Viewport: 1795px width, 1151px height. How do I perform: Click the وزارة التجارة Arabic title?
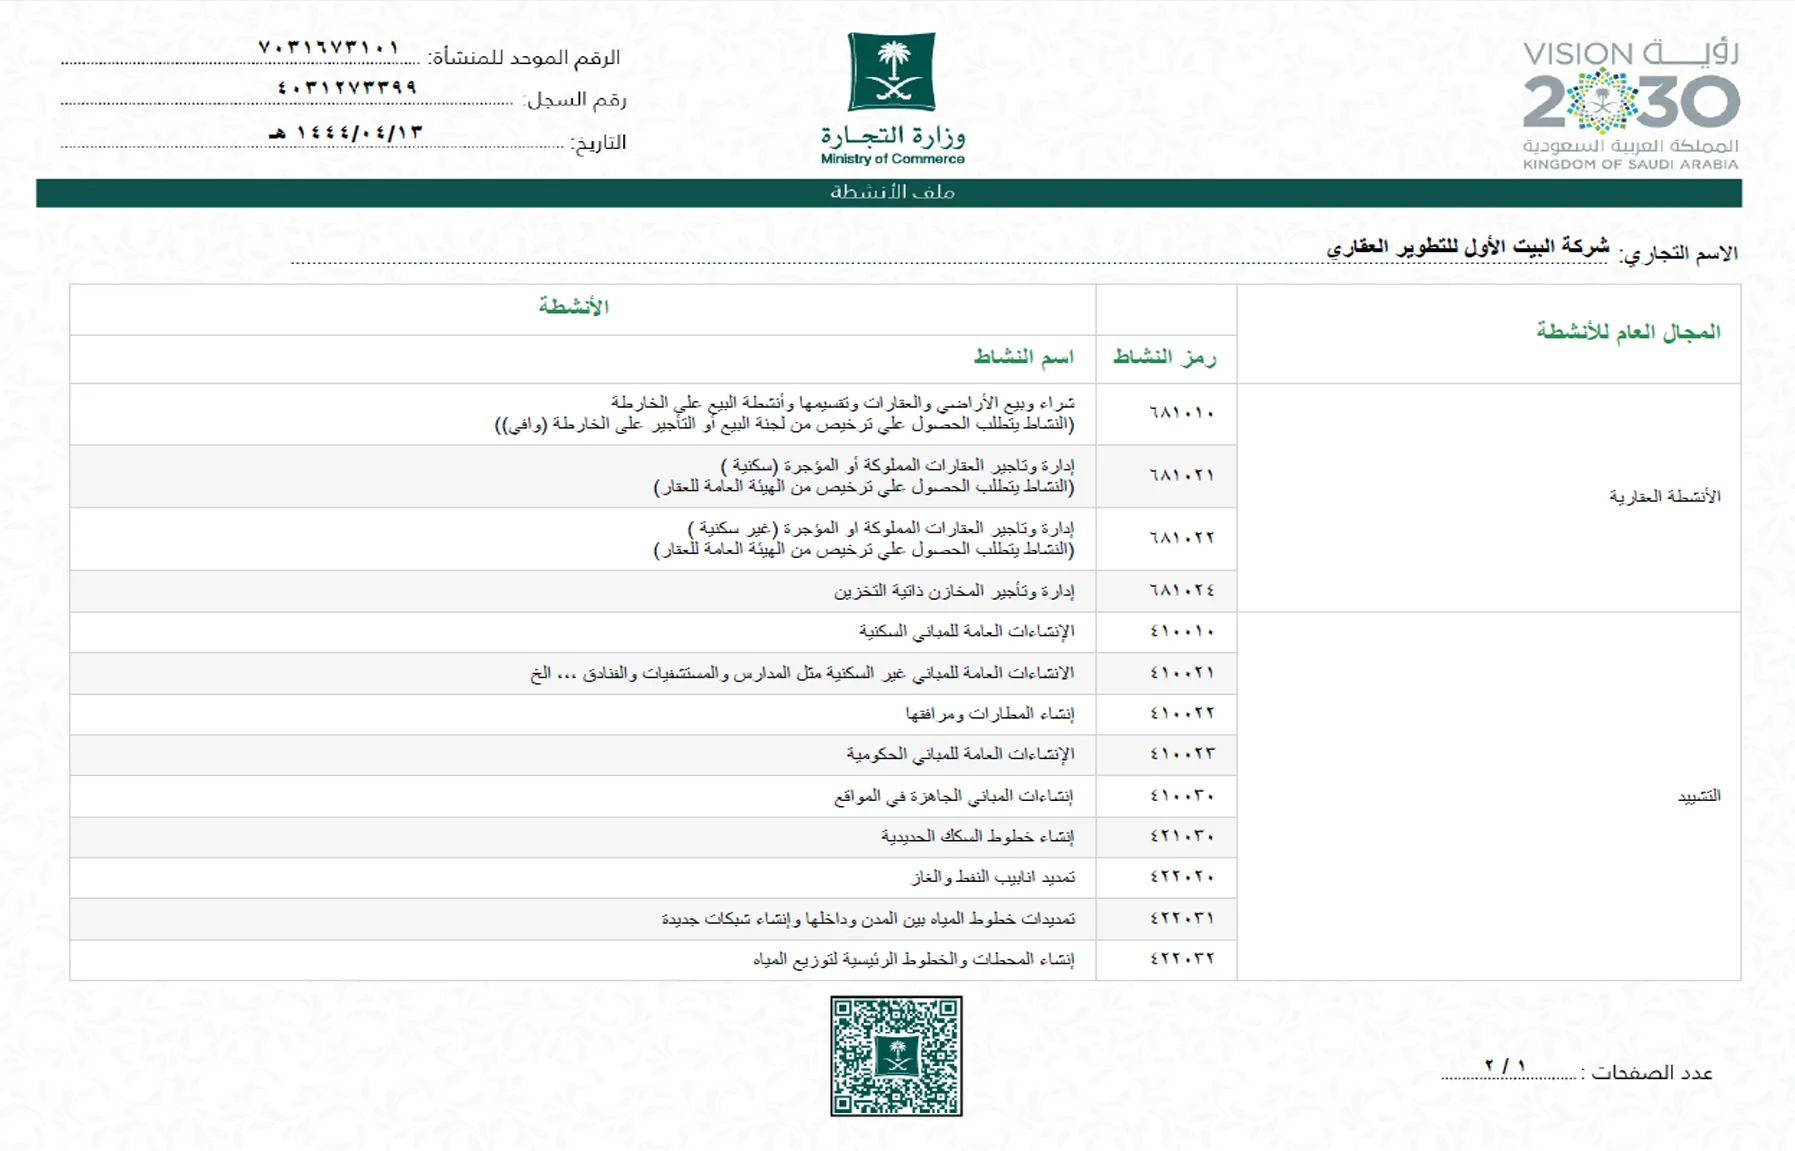pos(892,136)
